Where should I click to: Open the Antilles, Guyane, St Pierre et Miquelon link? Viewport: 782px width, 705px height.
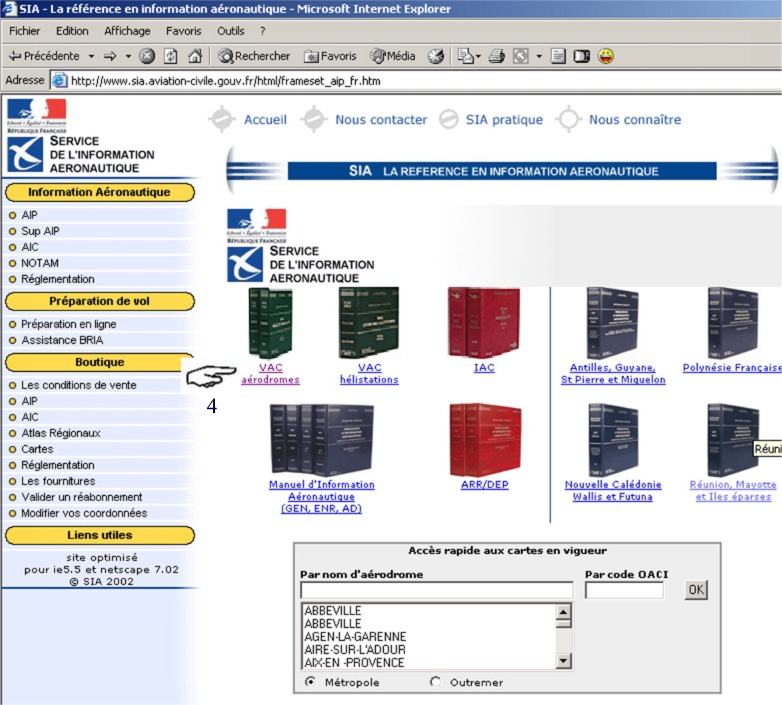click(x=613, y=373)
